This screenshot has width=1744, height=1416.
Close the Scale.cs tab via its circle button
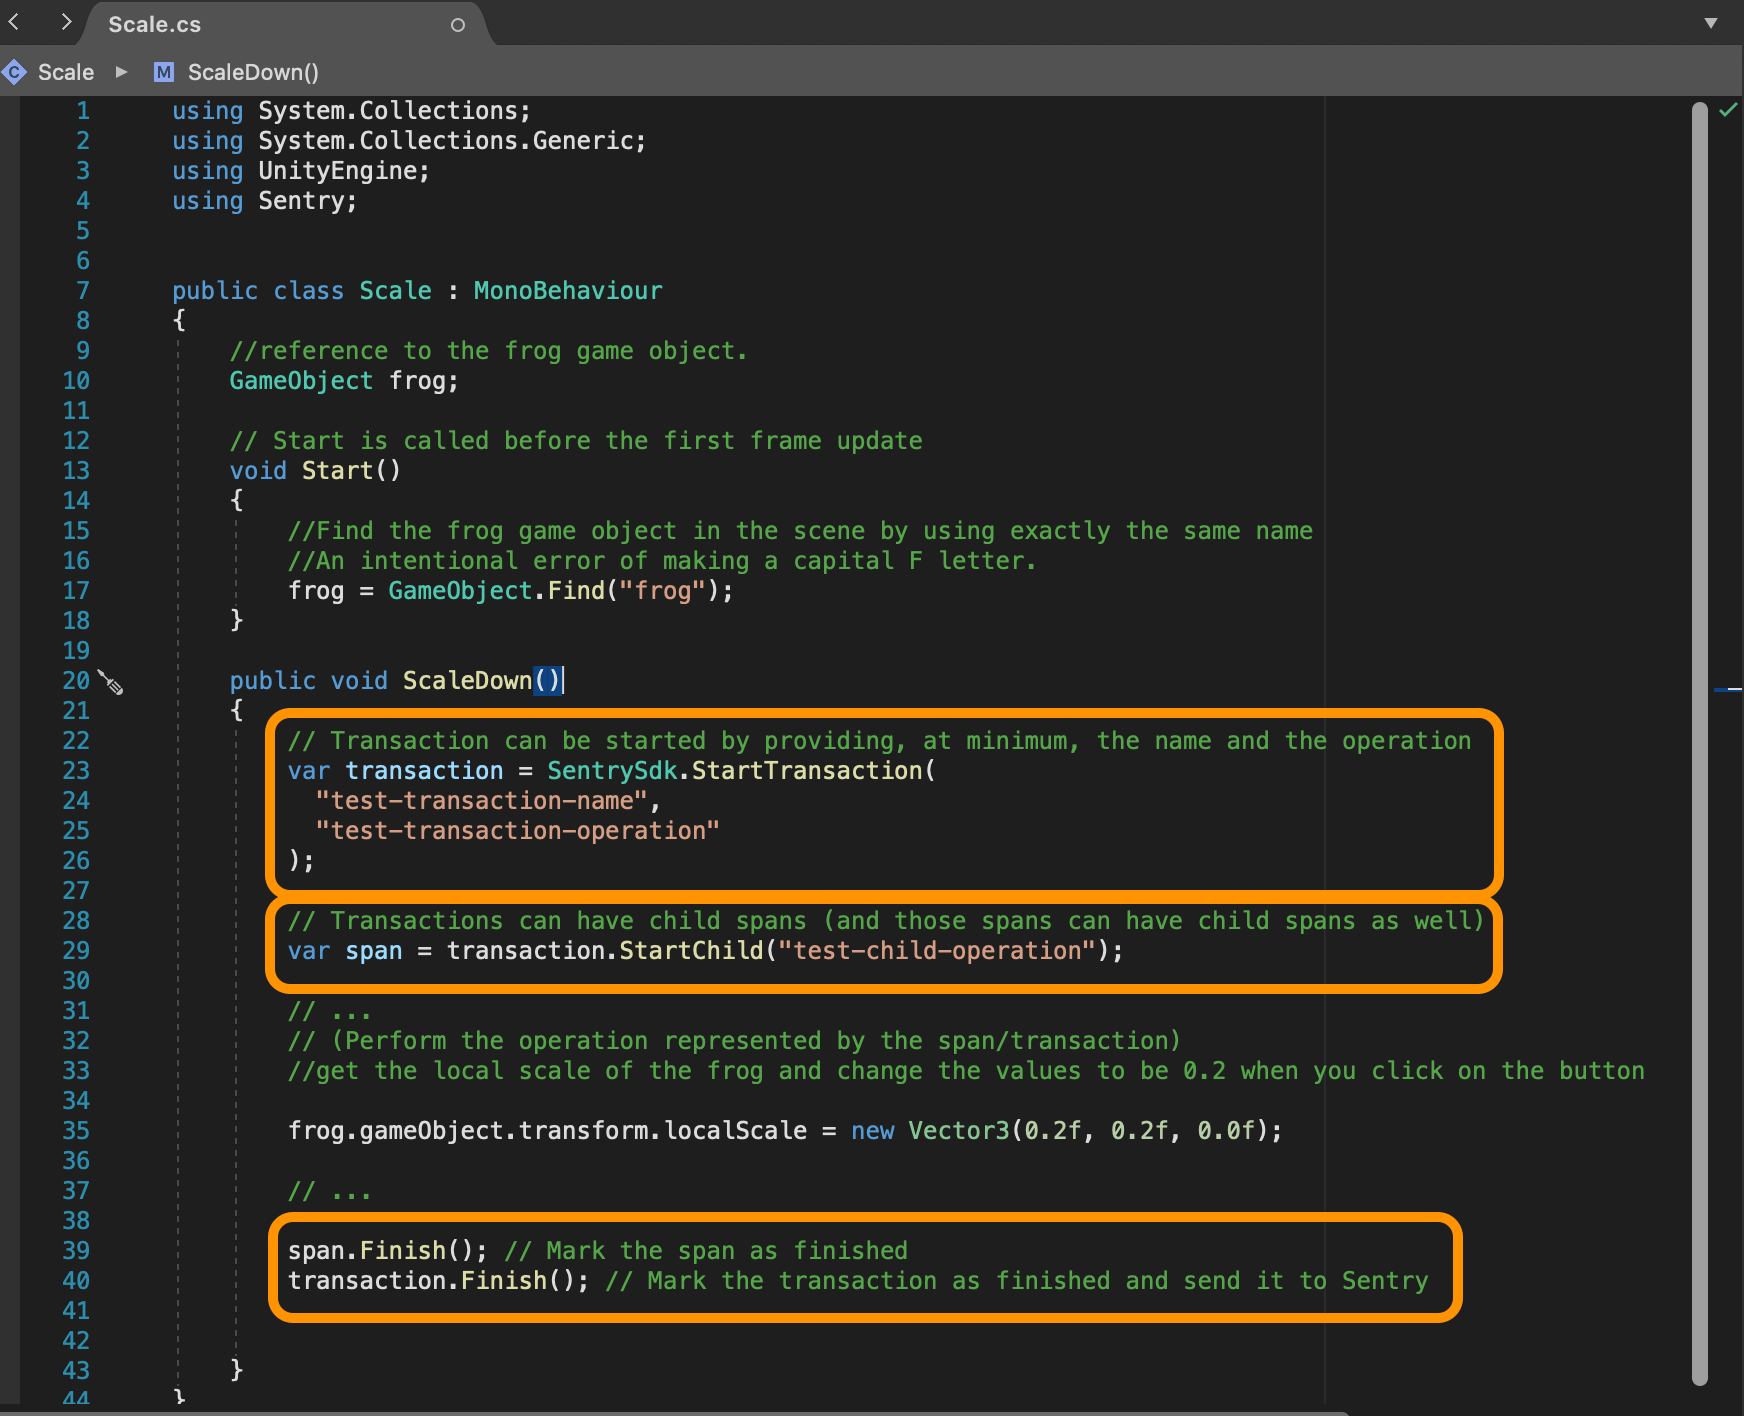[x=458, y=25]
